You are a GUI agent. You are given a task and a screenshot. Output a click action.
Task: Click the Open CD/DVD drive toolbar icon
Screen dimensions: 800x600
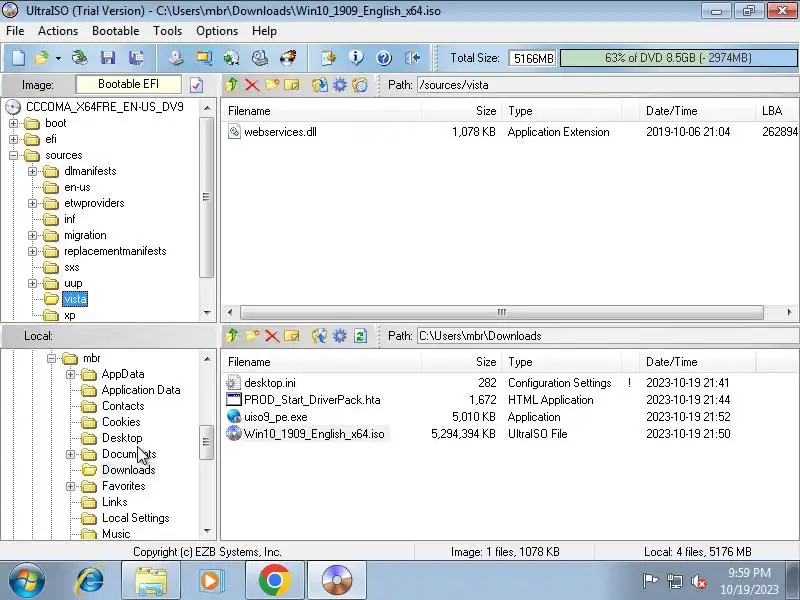pos(79,58)
